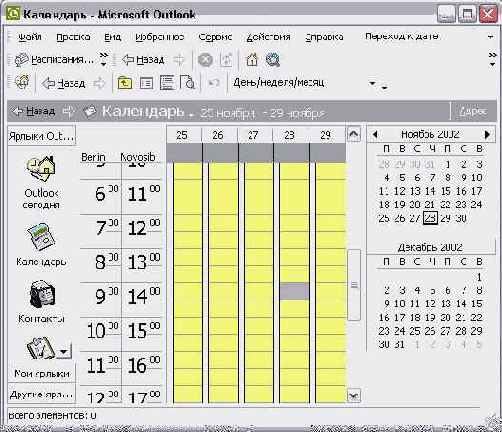Select day 26 column header
Image resolution: width=502 pixels, height=432 pixels.
click(x=218, y=135)
